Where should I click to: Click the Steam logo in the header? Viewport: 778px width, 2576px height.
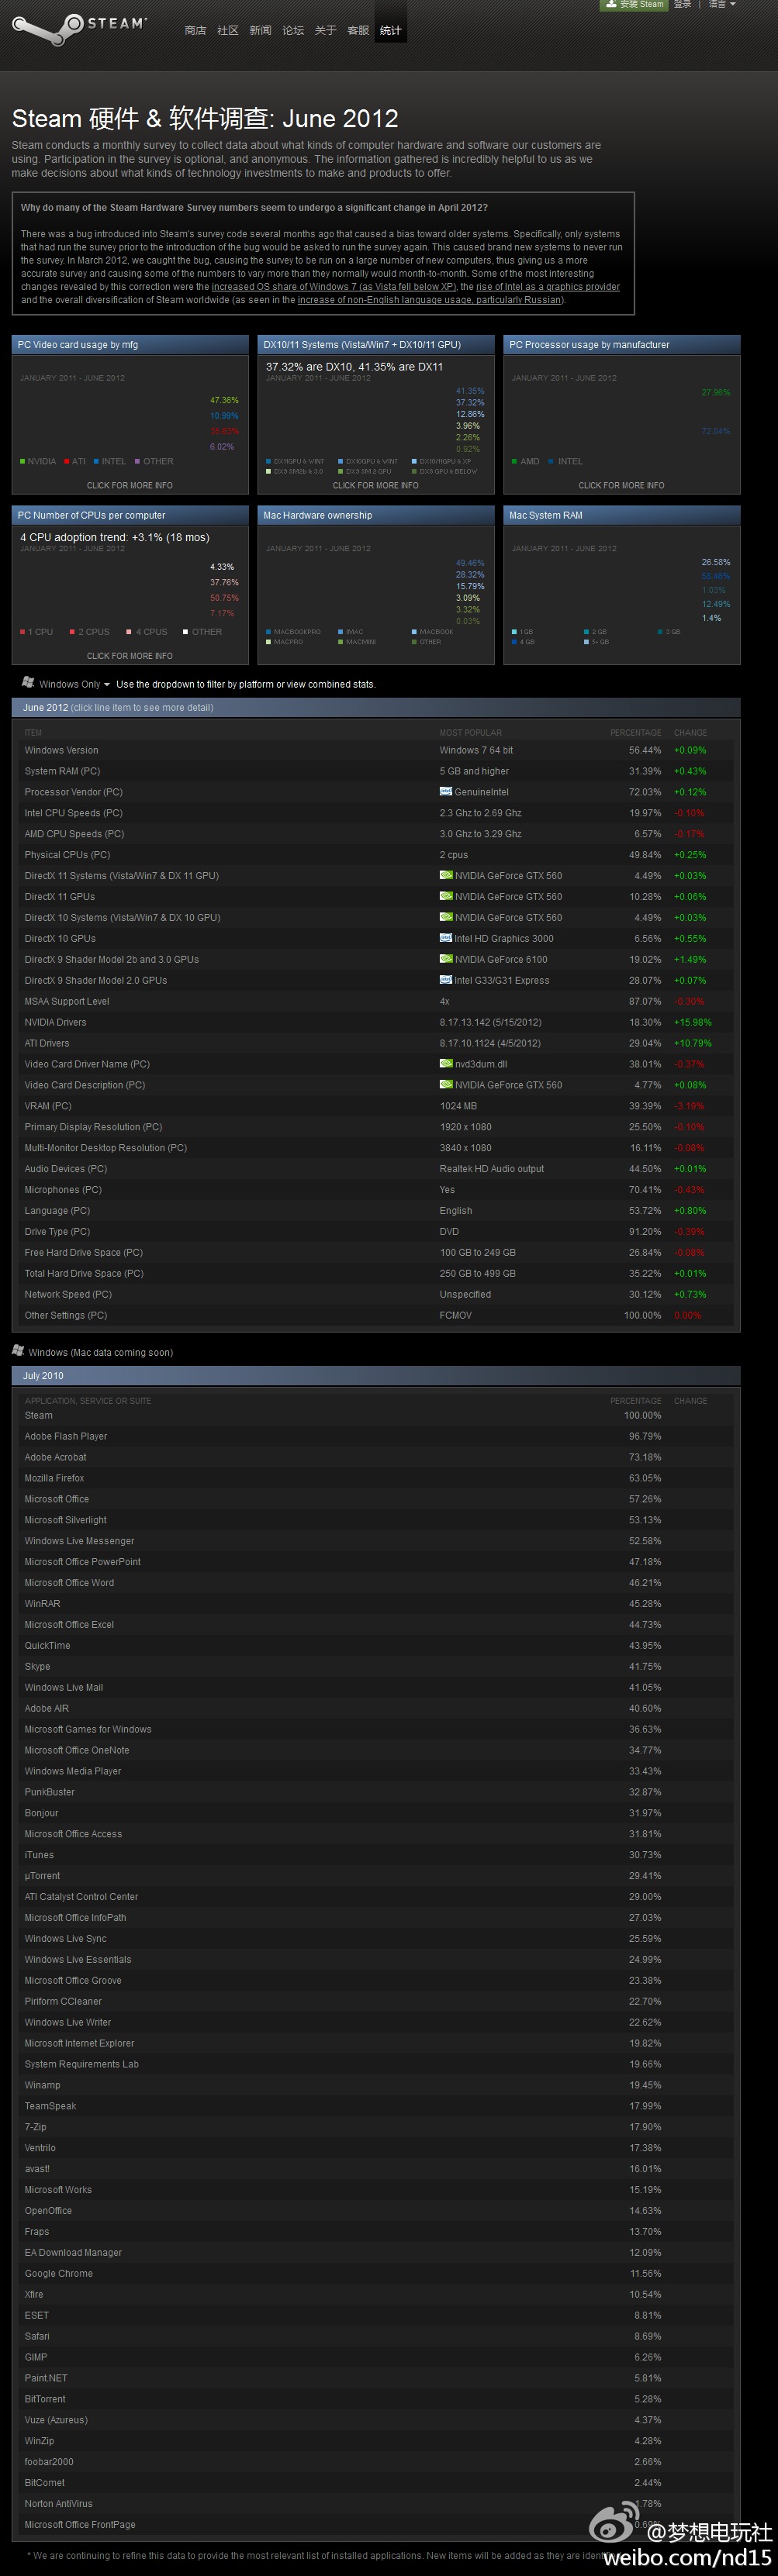(x=79, y=27)
